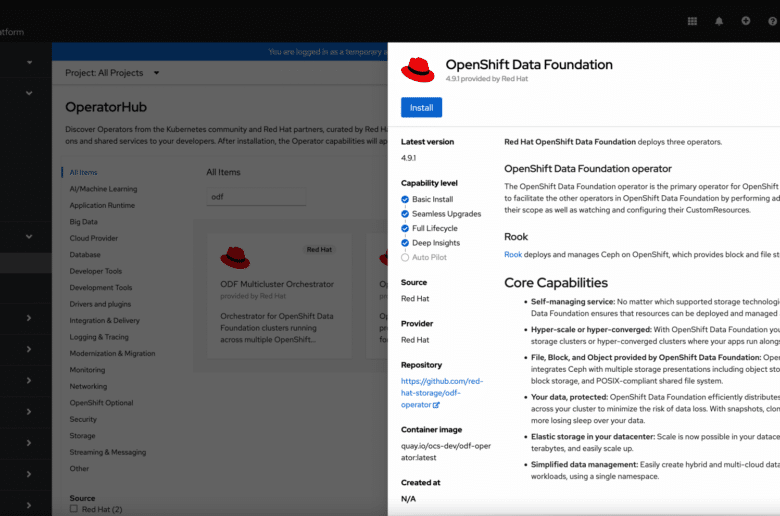Select the Application Runtime category
Image resolution: width=780 pixels, height=516 pixels.
[x=102, y=205]
